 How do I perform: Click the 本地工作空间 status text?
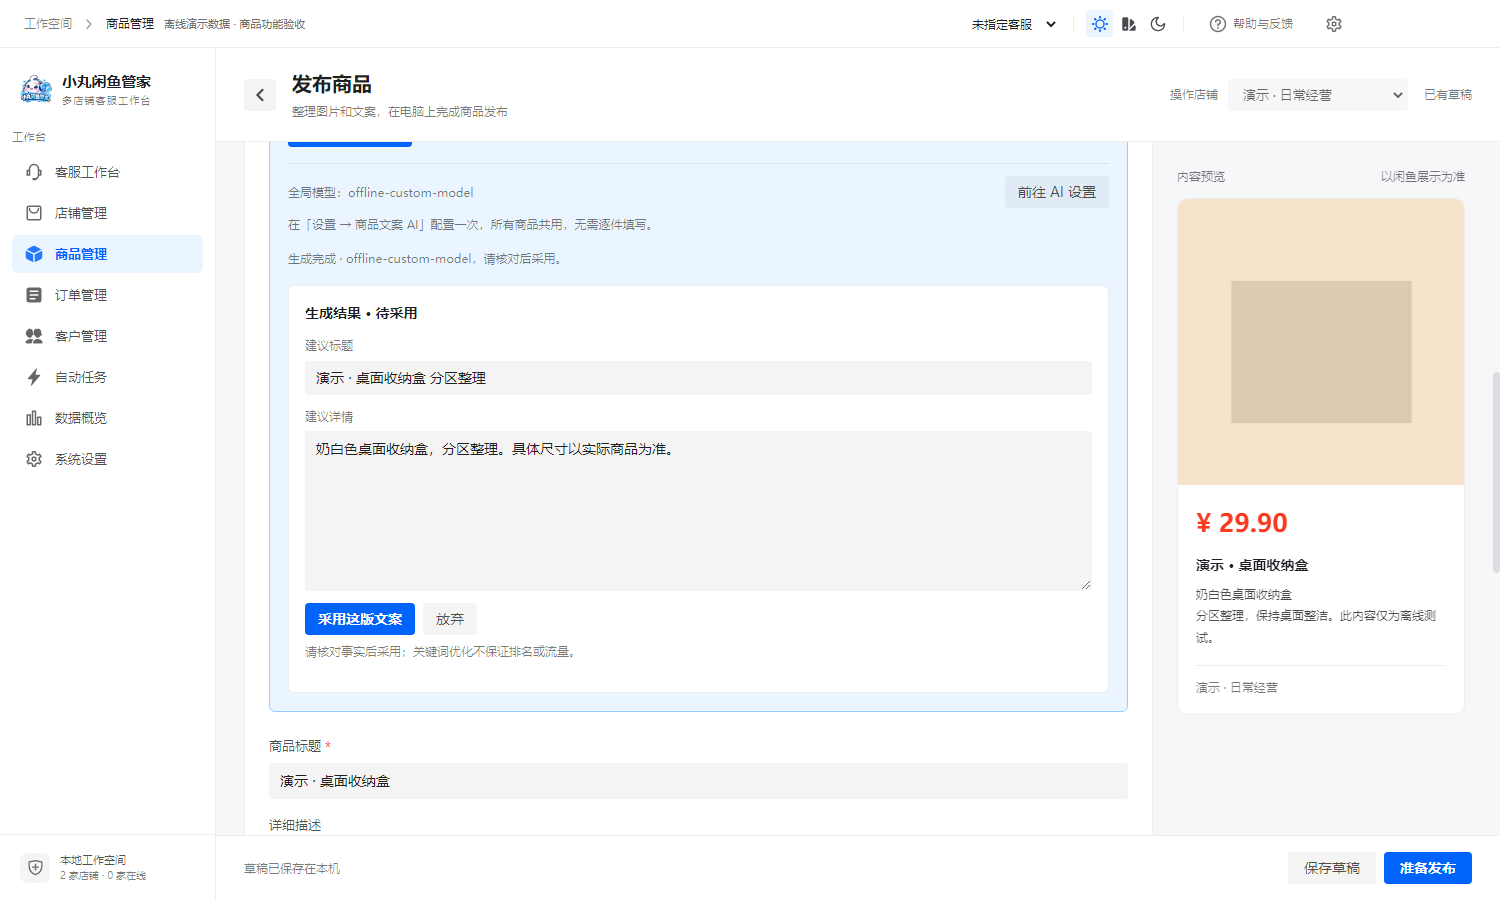click(93, 860)
